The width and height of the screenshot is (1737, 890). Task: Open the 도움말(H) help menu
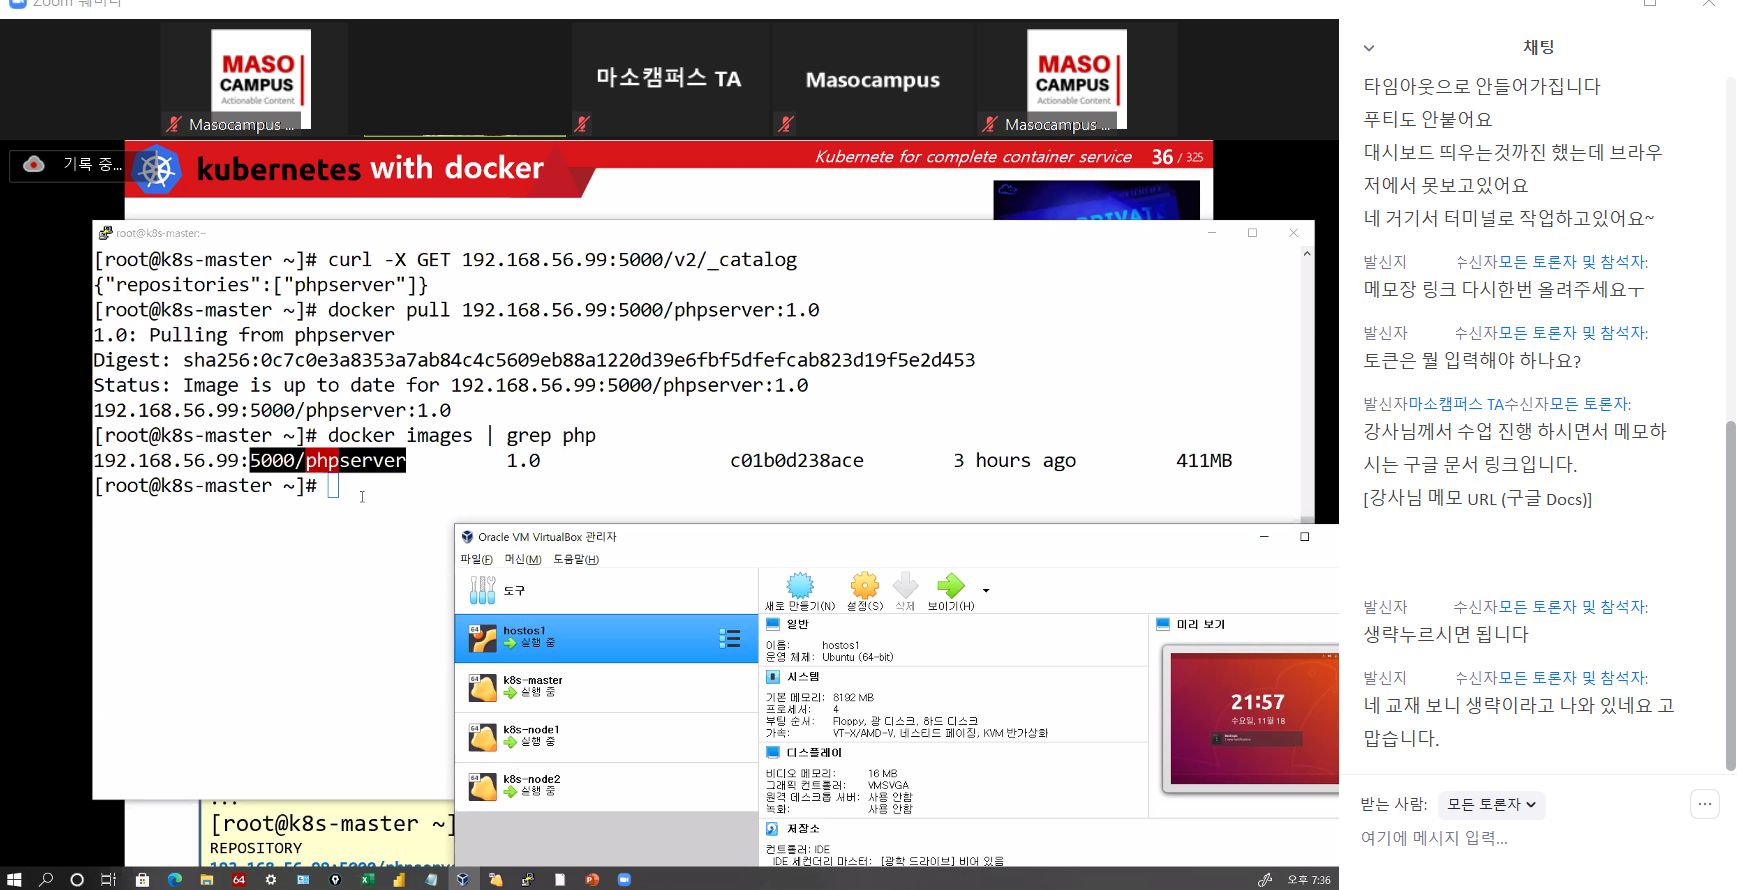[576, 560]
